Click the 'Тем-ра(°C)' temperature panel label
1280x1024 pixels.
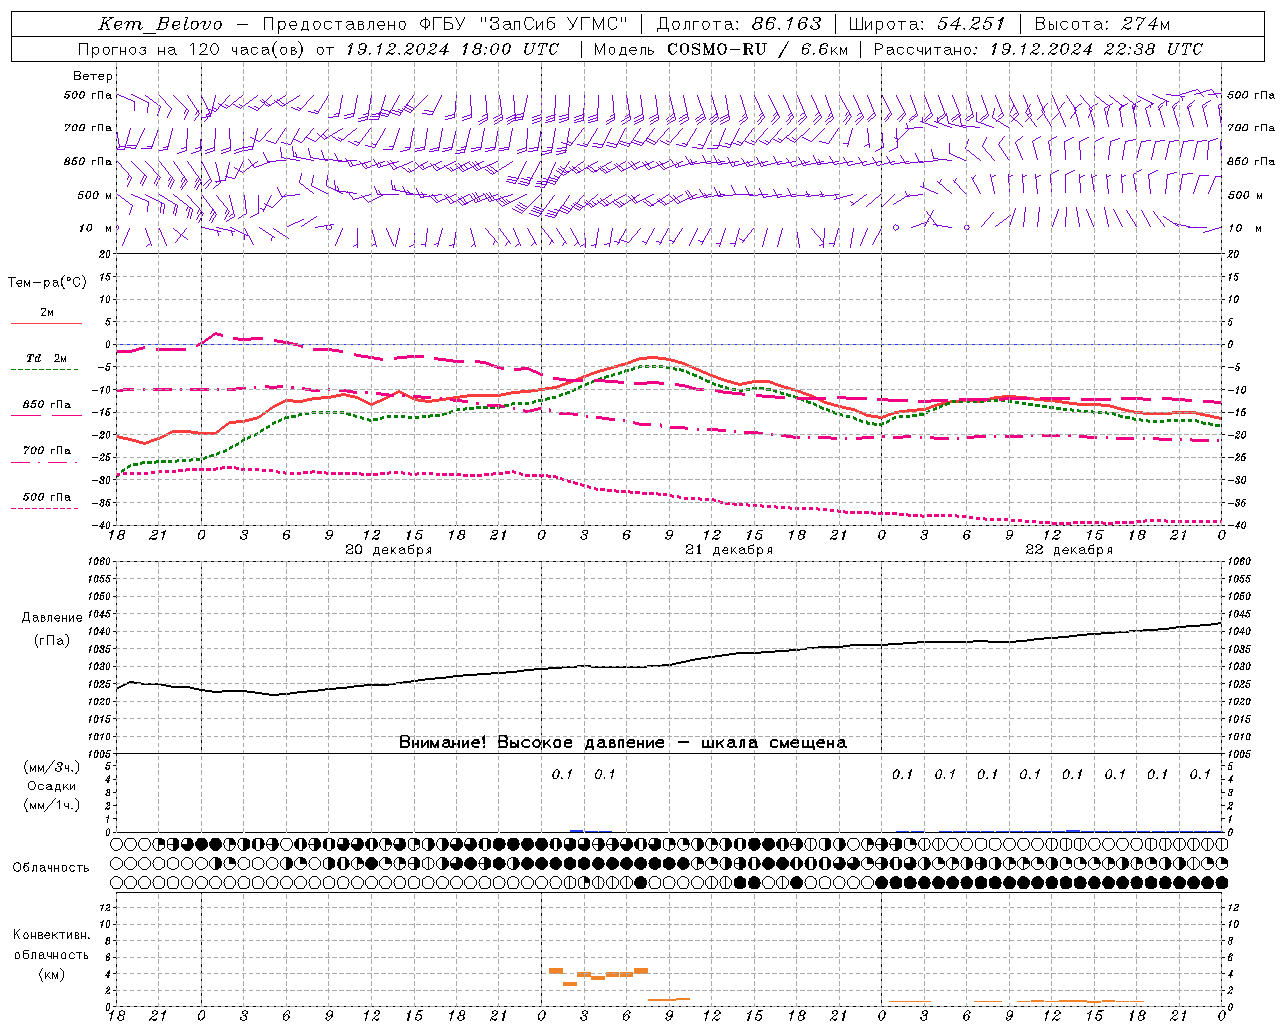click(47, 283)
